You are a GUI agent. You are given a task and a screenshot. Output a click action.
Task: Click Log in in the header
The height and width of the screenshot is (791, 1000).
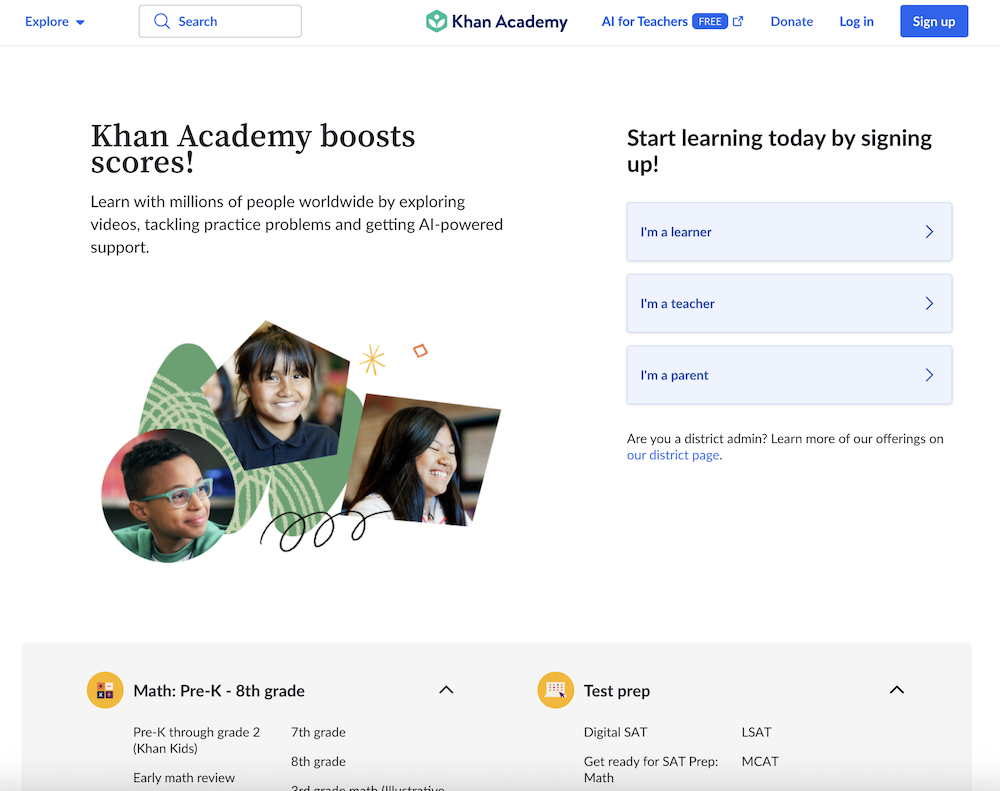[857, 22]
